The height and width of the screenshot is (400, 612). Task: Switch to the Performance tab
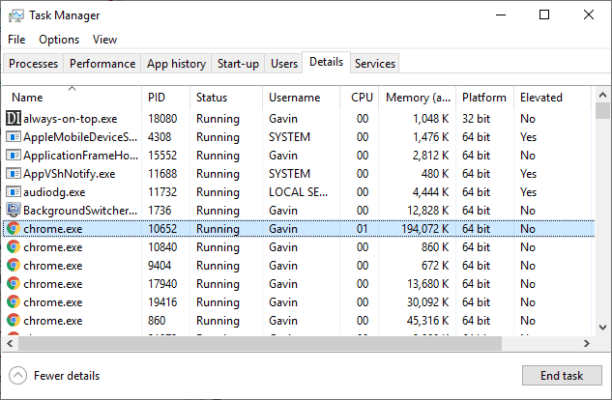[102, 63]
